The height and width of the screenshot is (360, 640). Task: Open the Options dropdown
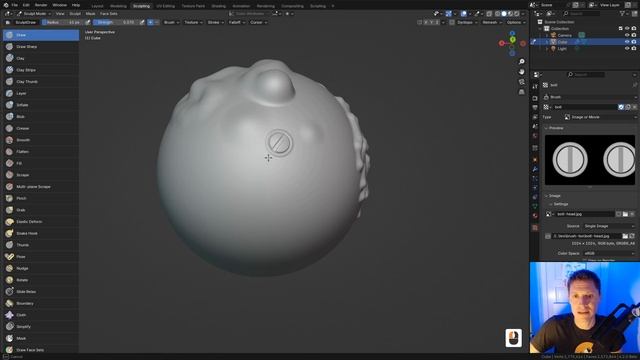516,22
